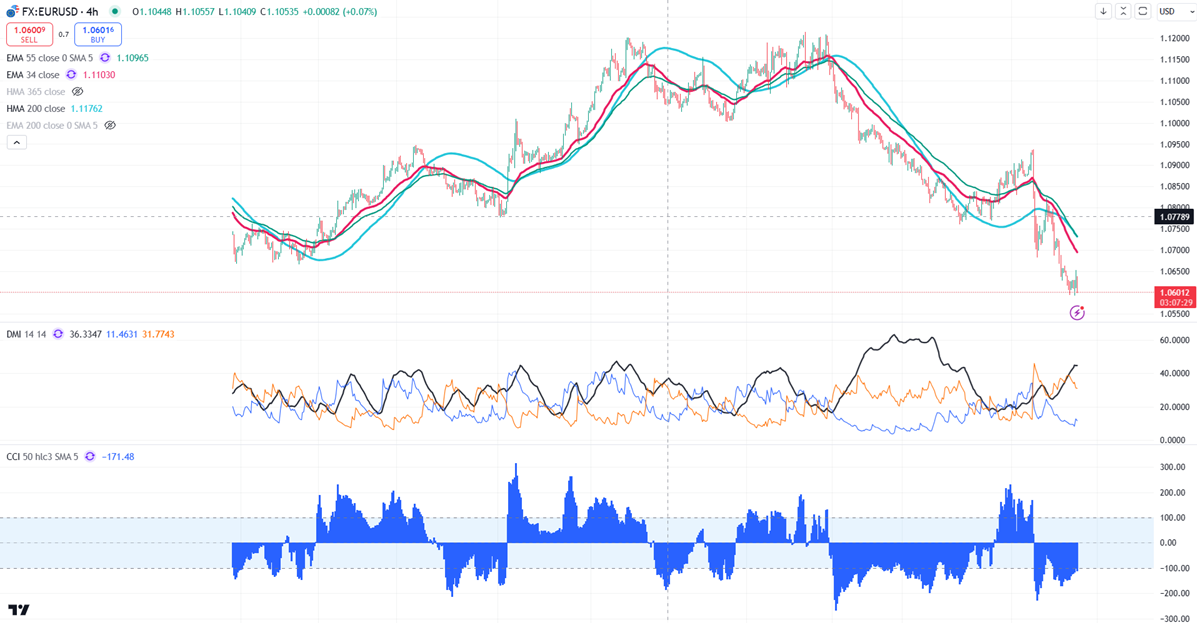Click the blue DMI value 11.4631

121,334
